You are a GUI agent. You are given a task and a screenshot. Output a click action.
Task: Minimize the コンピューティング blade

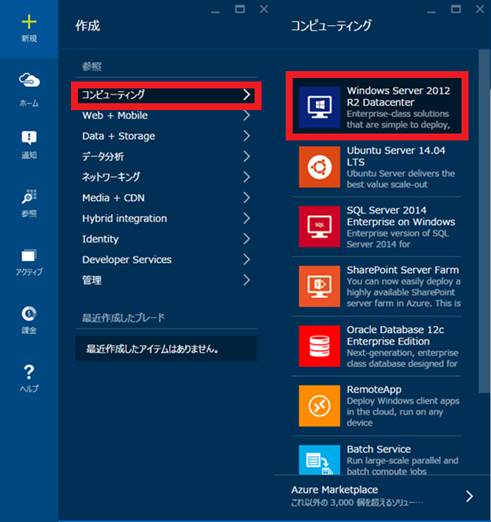[x=431, y=12]
